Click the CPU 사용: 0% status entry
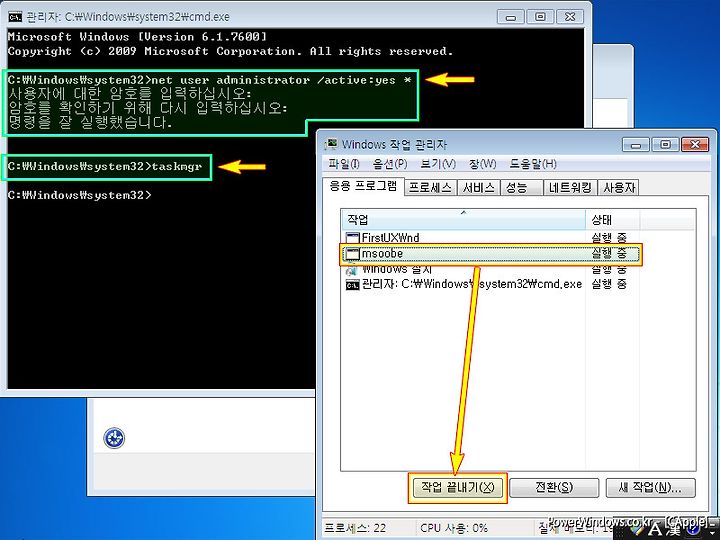 click(x=455, y=528)
